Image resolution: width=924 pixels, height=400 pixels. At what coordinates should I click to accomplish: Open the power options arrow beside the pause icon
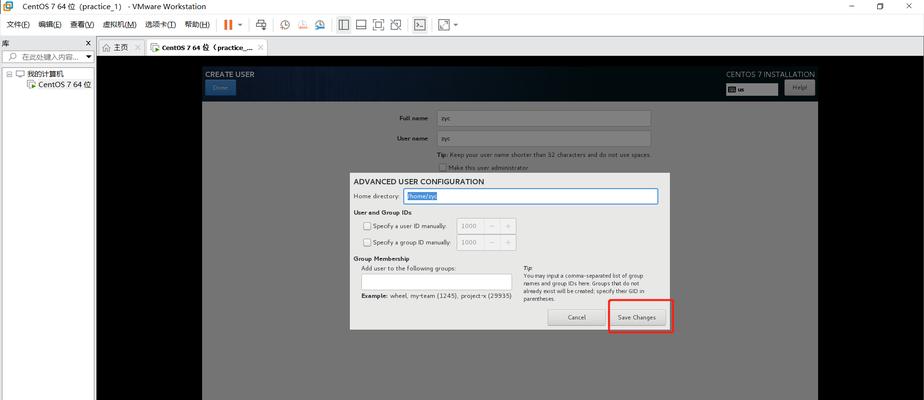coord(240,25)
